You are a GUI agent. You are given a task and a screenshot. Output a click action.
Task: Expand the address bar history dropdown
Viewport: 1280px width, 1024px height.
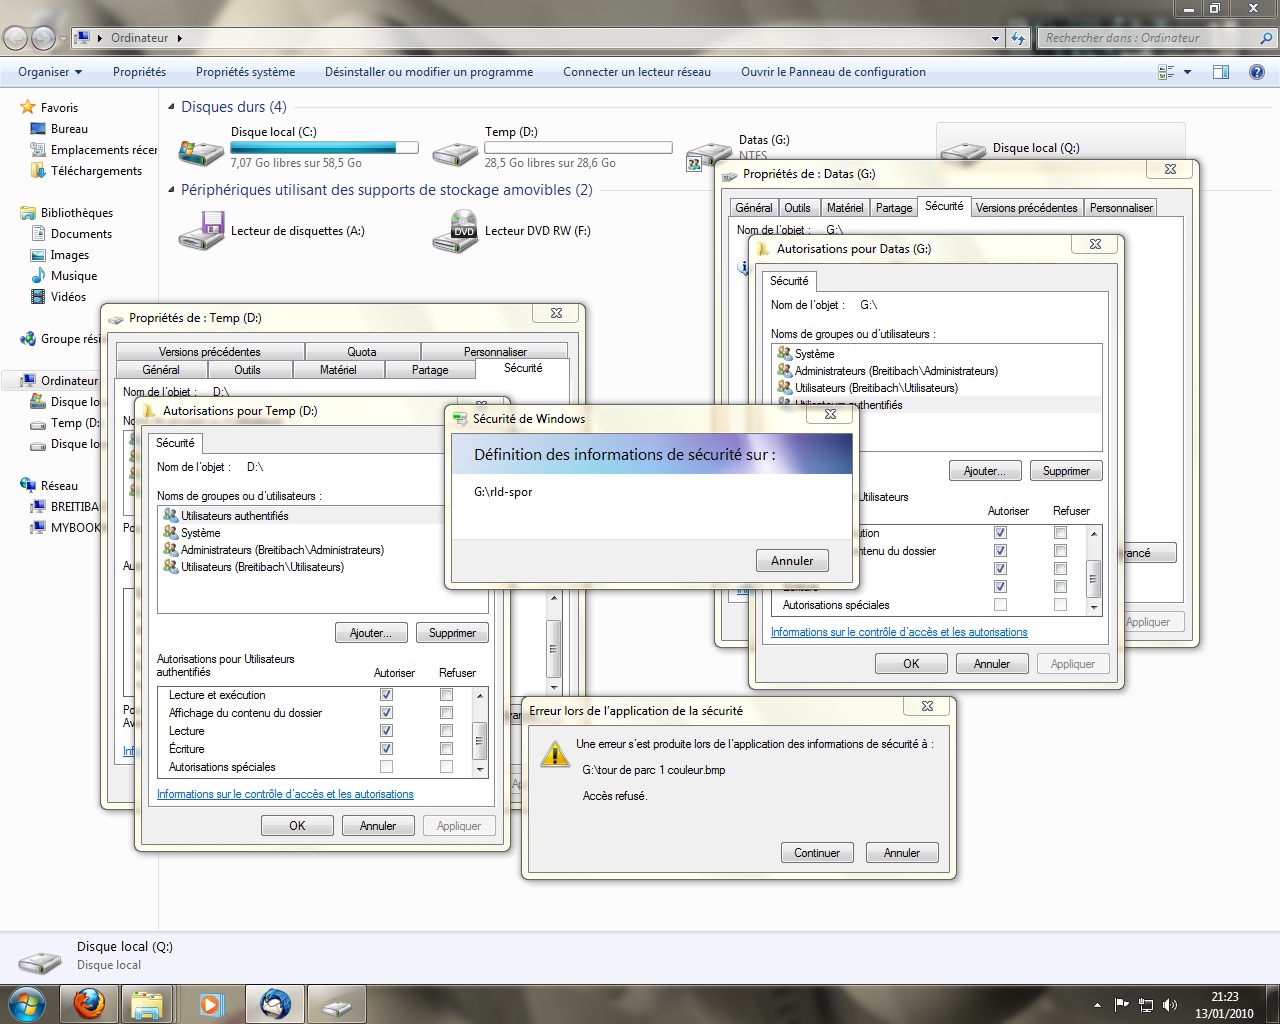click(x=995, y=38)
